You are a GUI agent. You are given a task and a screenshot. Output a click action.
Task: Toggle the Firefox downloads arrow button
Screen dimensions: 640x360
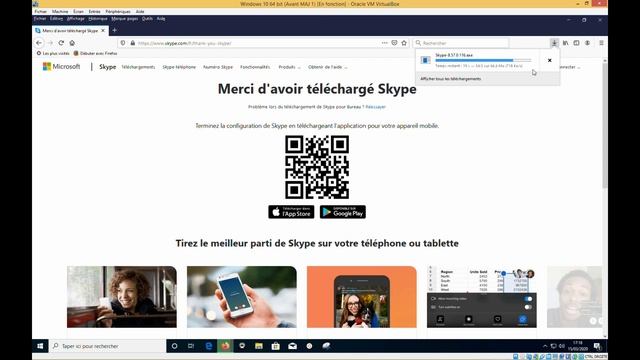tap(554, 43)
